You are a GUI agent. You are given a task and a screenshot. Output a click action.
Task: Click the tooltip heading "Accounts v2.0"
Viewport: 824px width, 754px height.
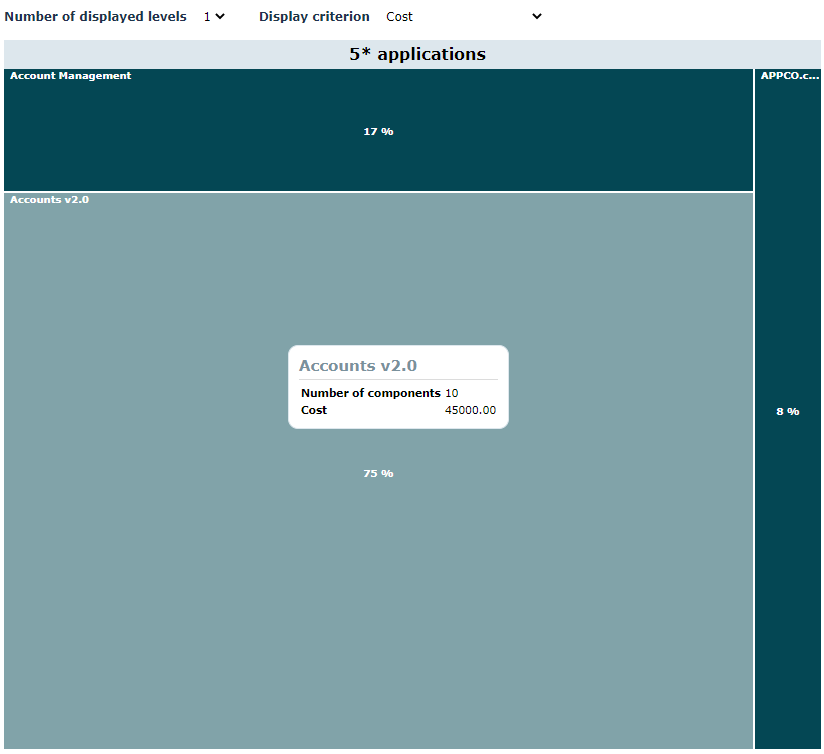pyautogui.click(x=358, y=366)
